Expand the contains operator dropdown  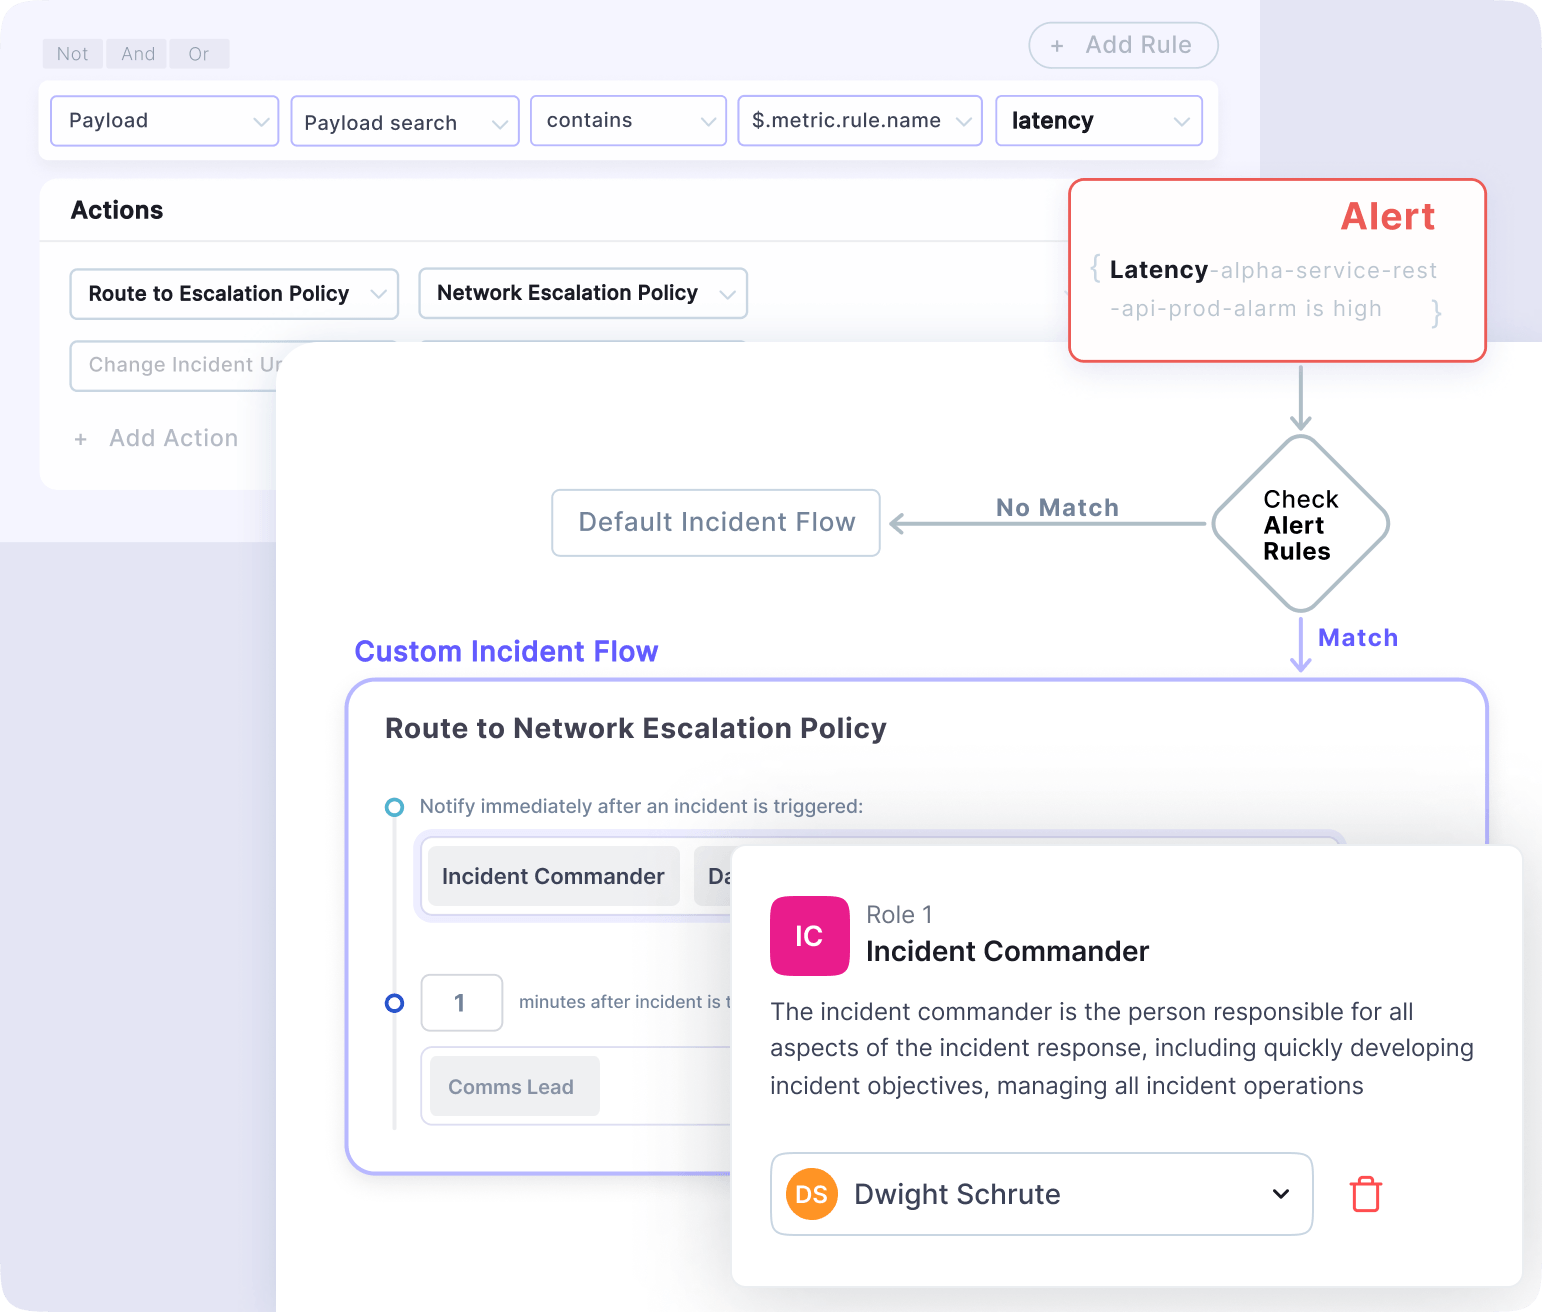(x=628, y=120)
